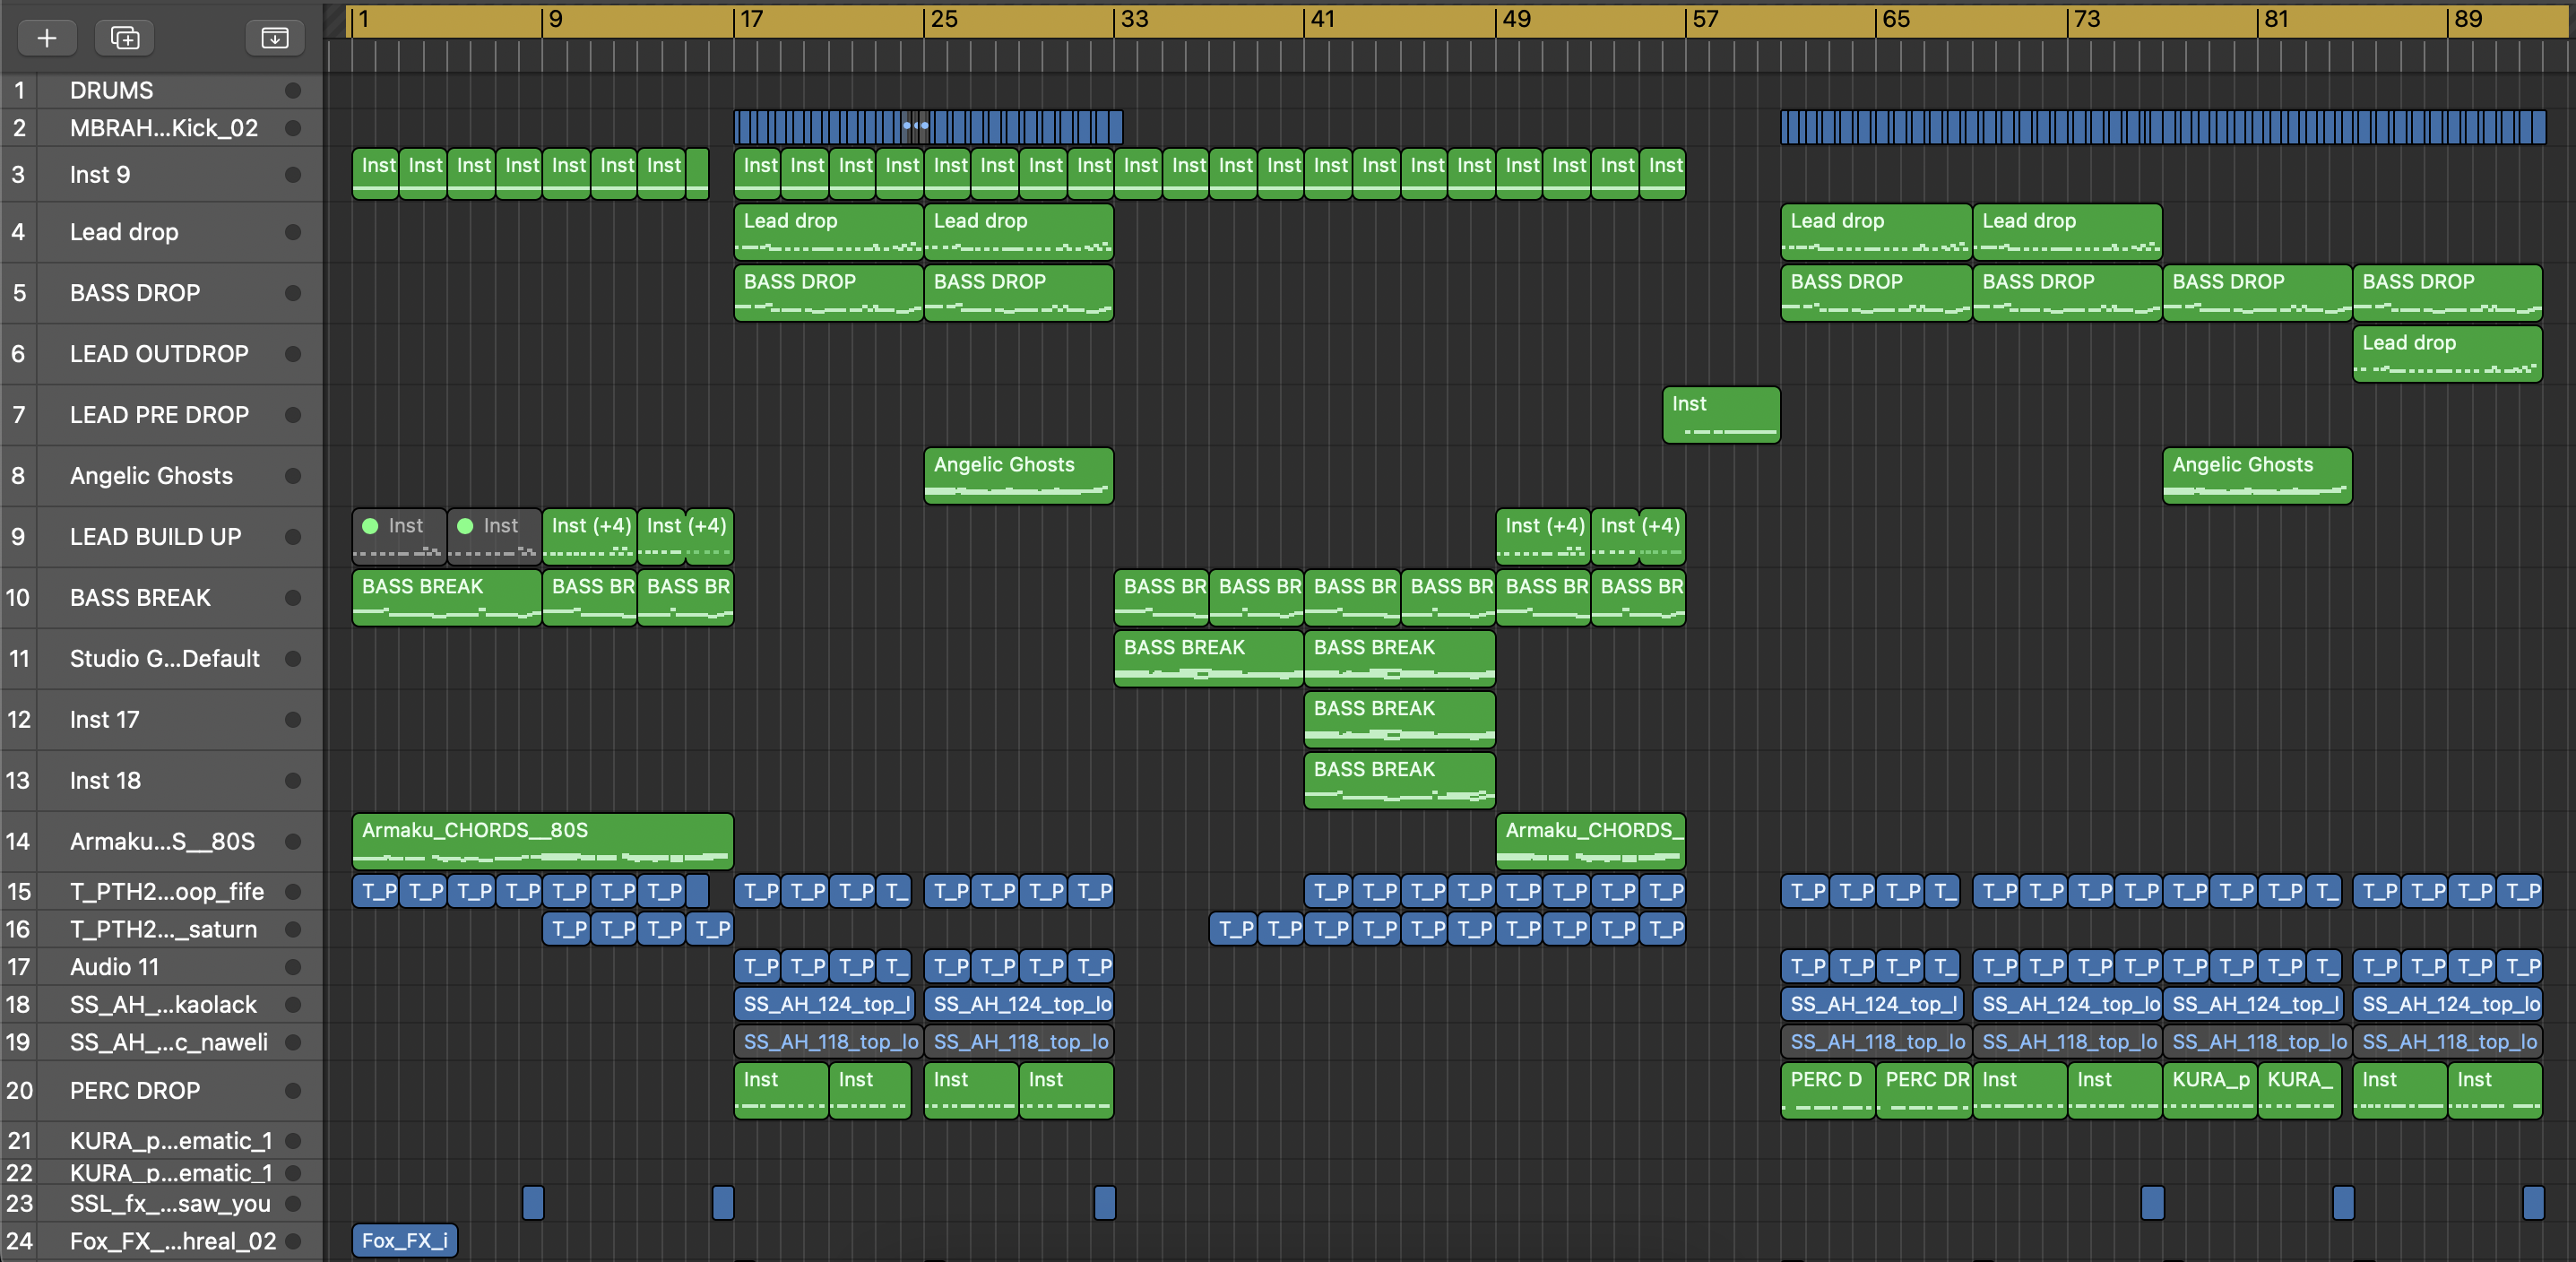Select the LEAD PRE DROP track header
The image size is (2576, 1262).
(x=160, y=415)
